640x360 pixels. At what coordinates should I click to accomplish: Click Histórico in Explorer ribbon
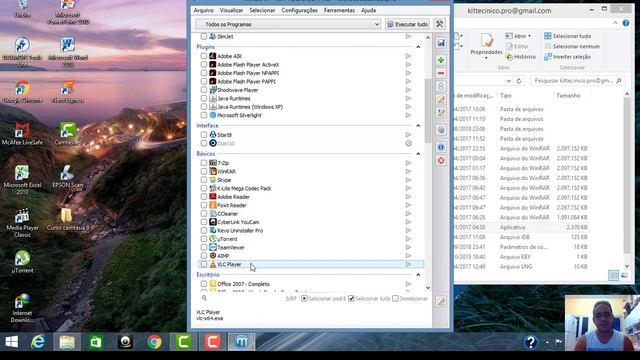coord(521,57)
